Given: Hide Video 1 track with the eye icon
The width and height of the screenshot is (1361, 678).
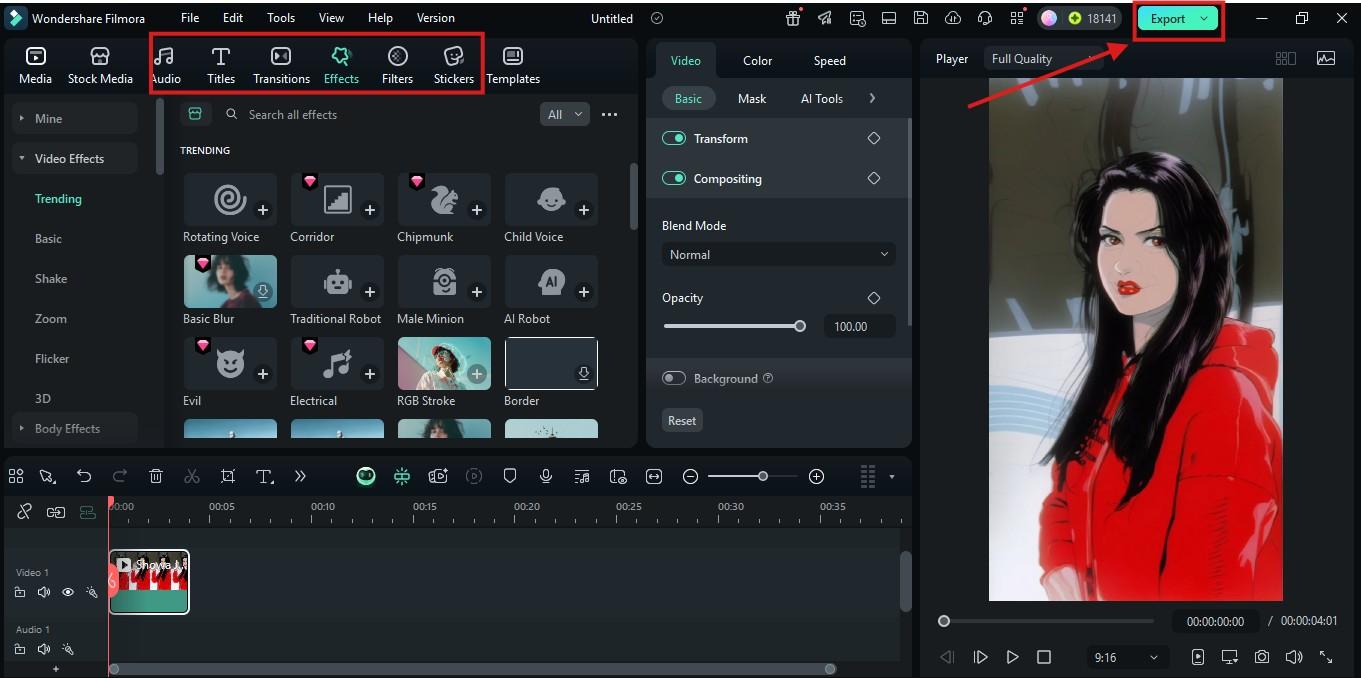Looking at the screenshot, I should 68,592.
